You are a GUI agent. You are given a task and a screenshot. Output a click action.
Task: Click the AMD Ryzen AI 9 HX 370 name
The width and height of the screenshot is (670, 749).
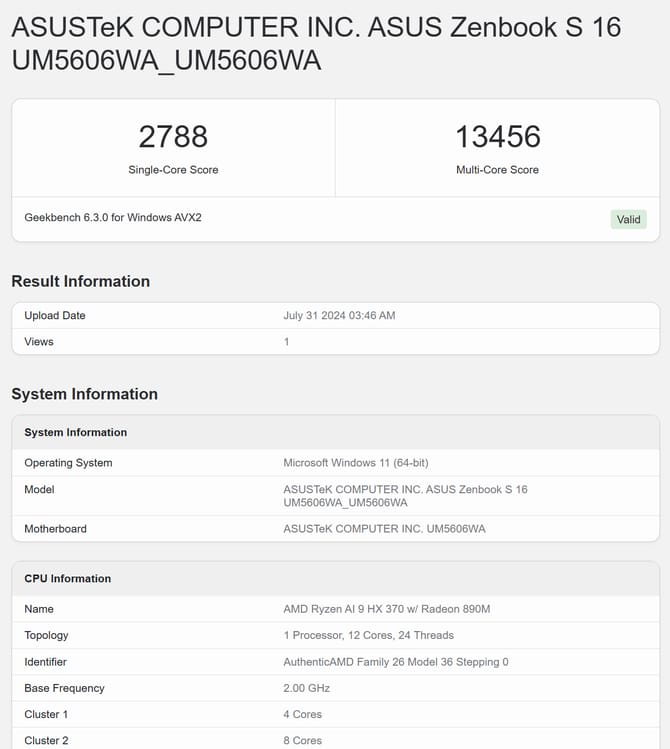386,609
